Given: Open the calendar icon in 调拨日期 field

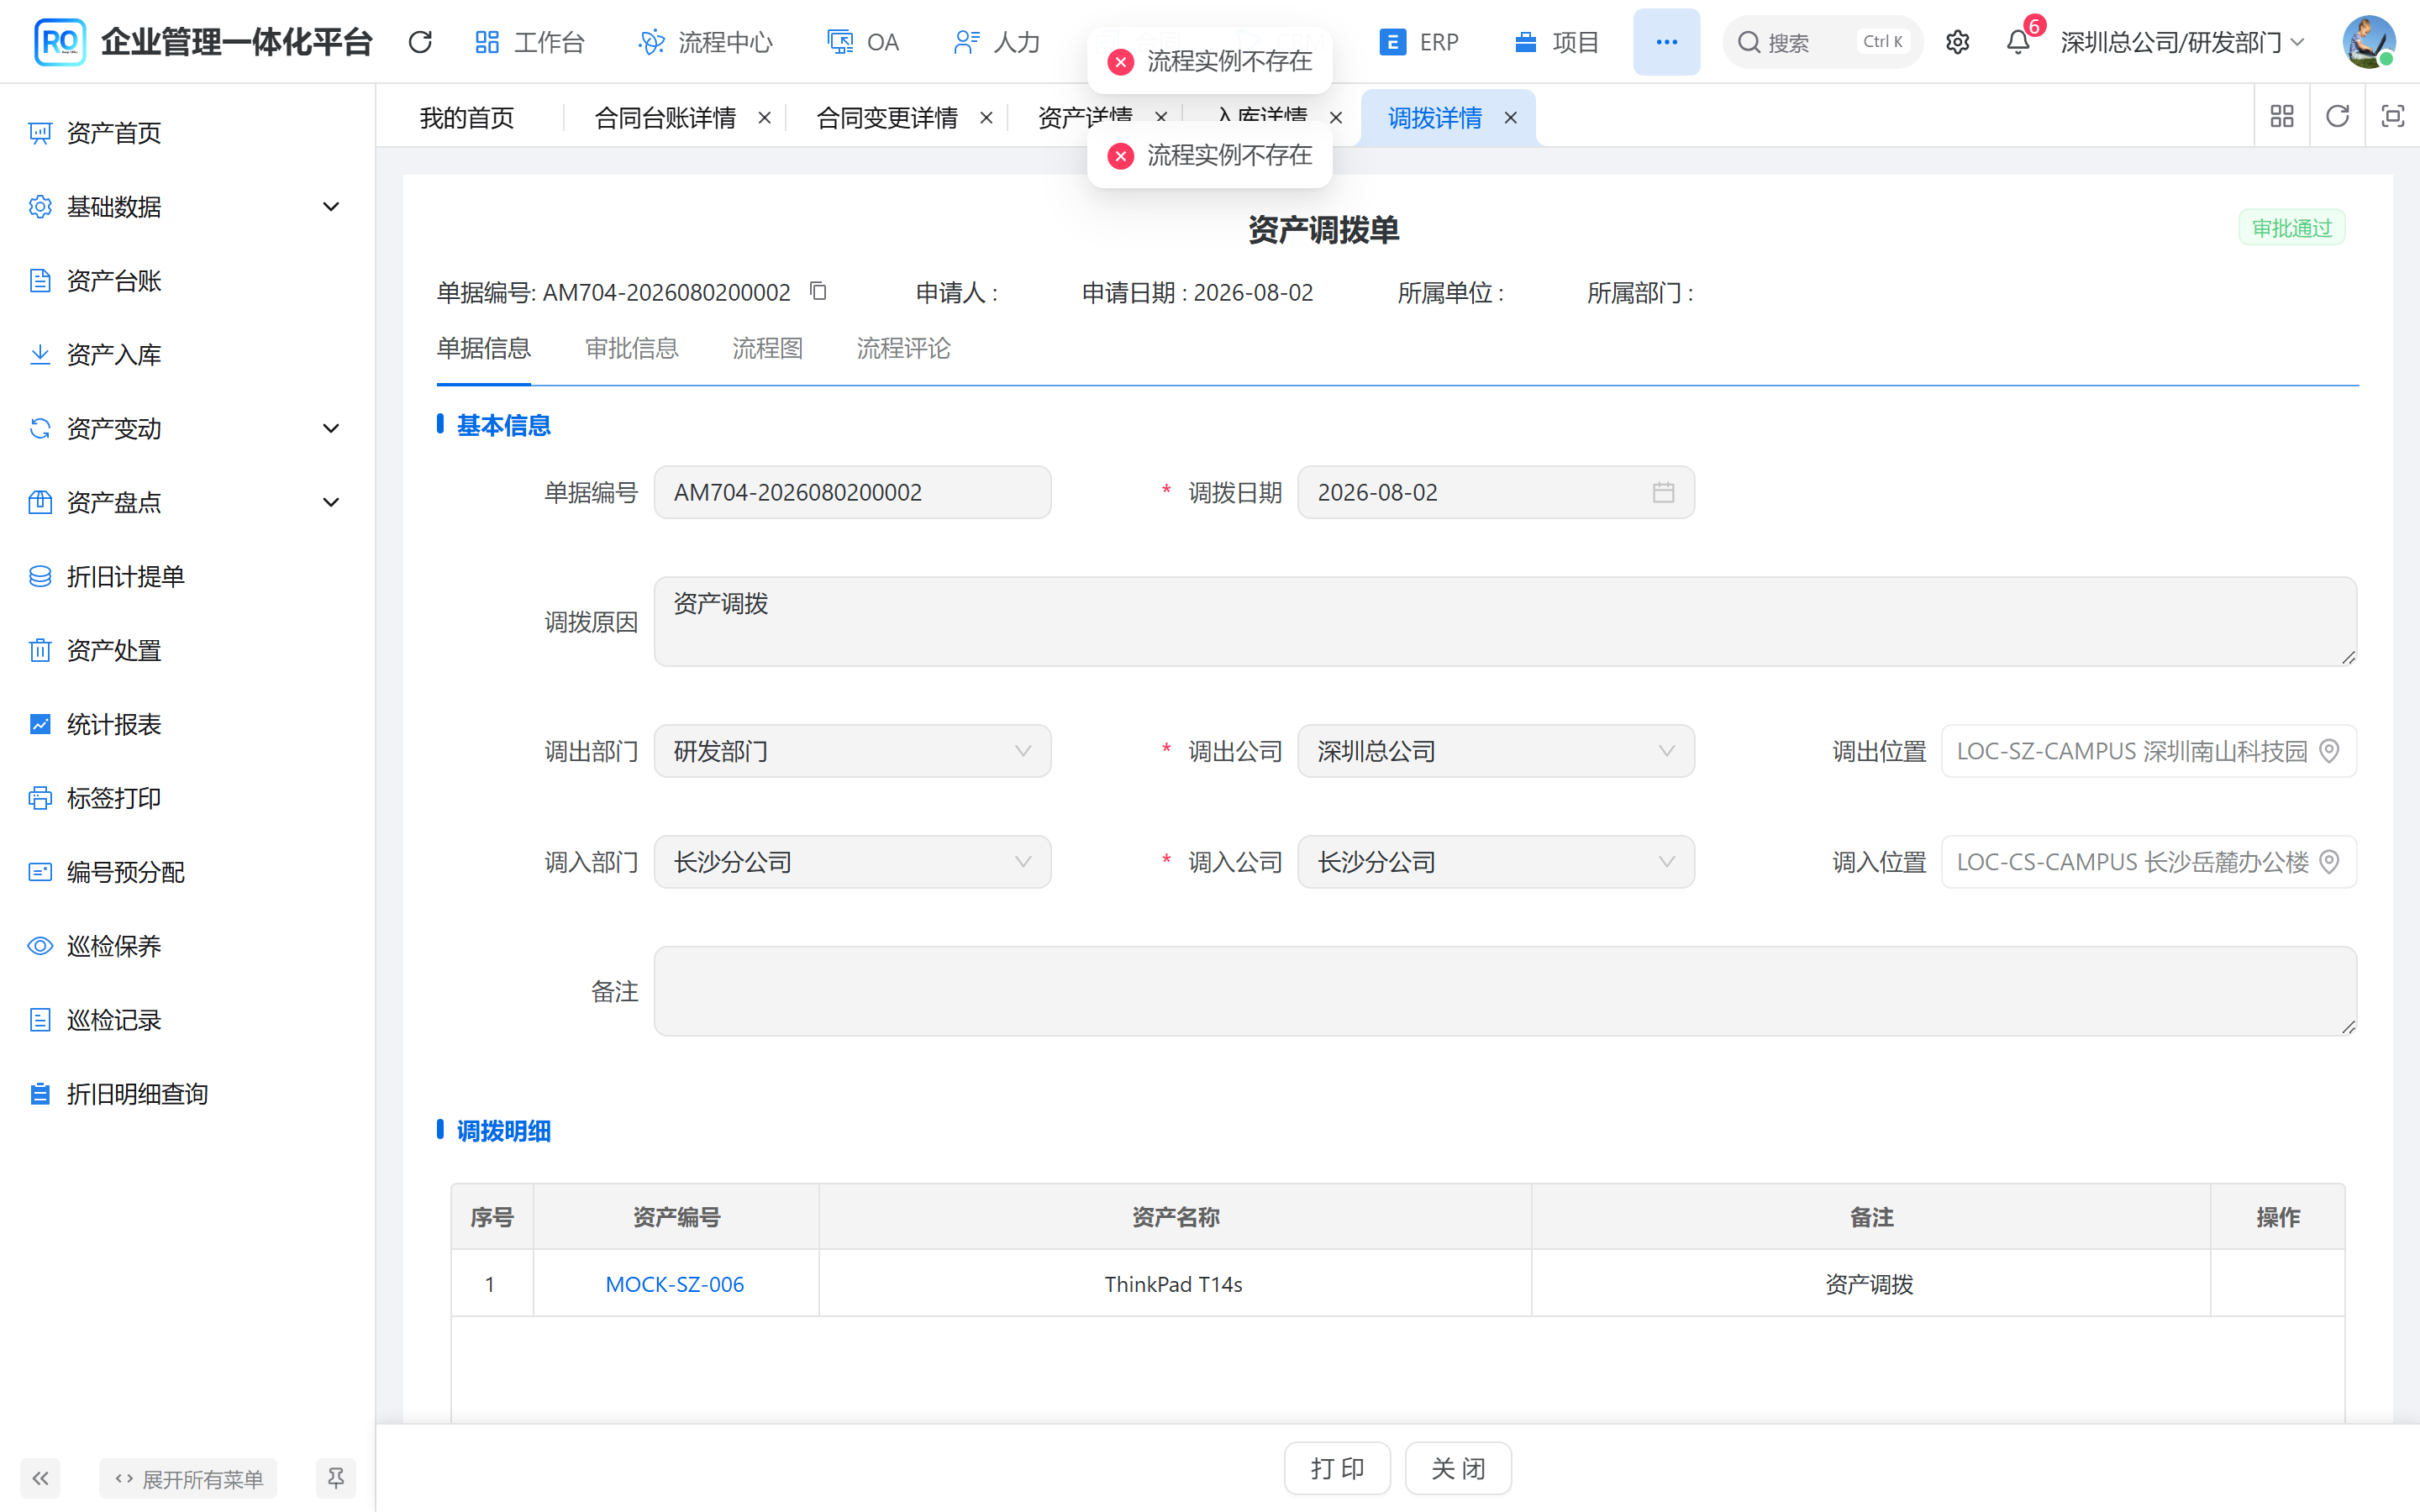Looking at the screenshot, I should tap(1663, 492).
